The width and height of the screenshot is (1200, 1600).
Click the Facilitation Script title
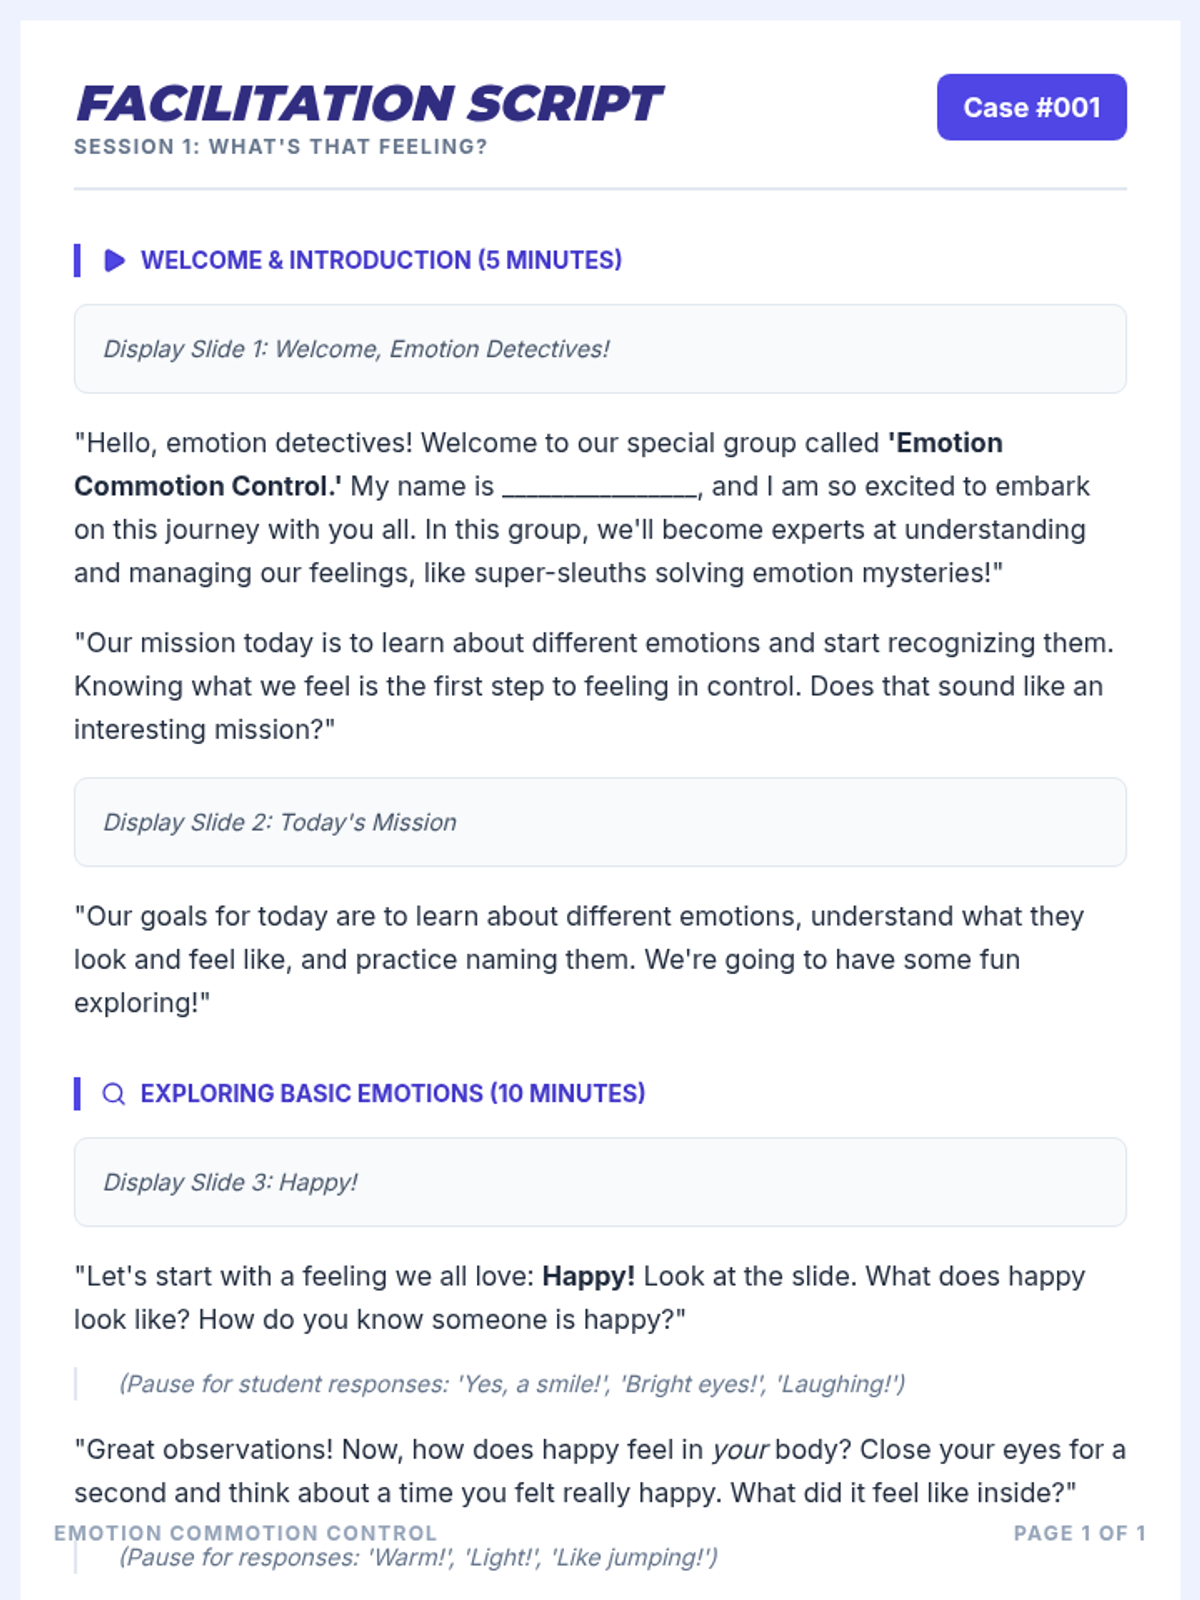[x=368, y=104]
